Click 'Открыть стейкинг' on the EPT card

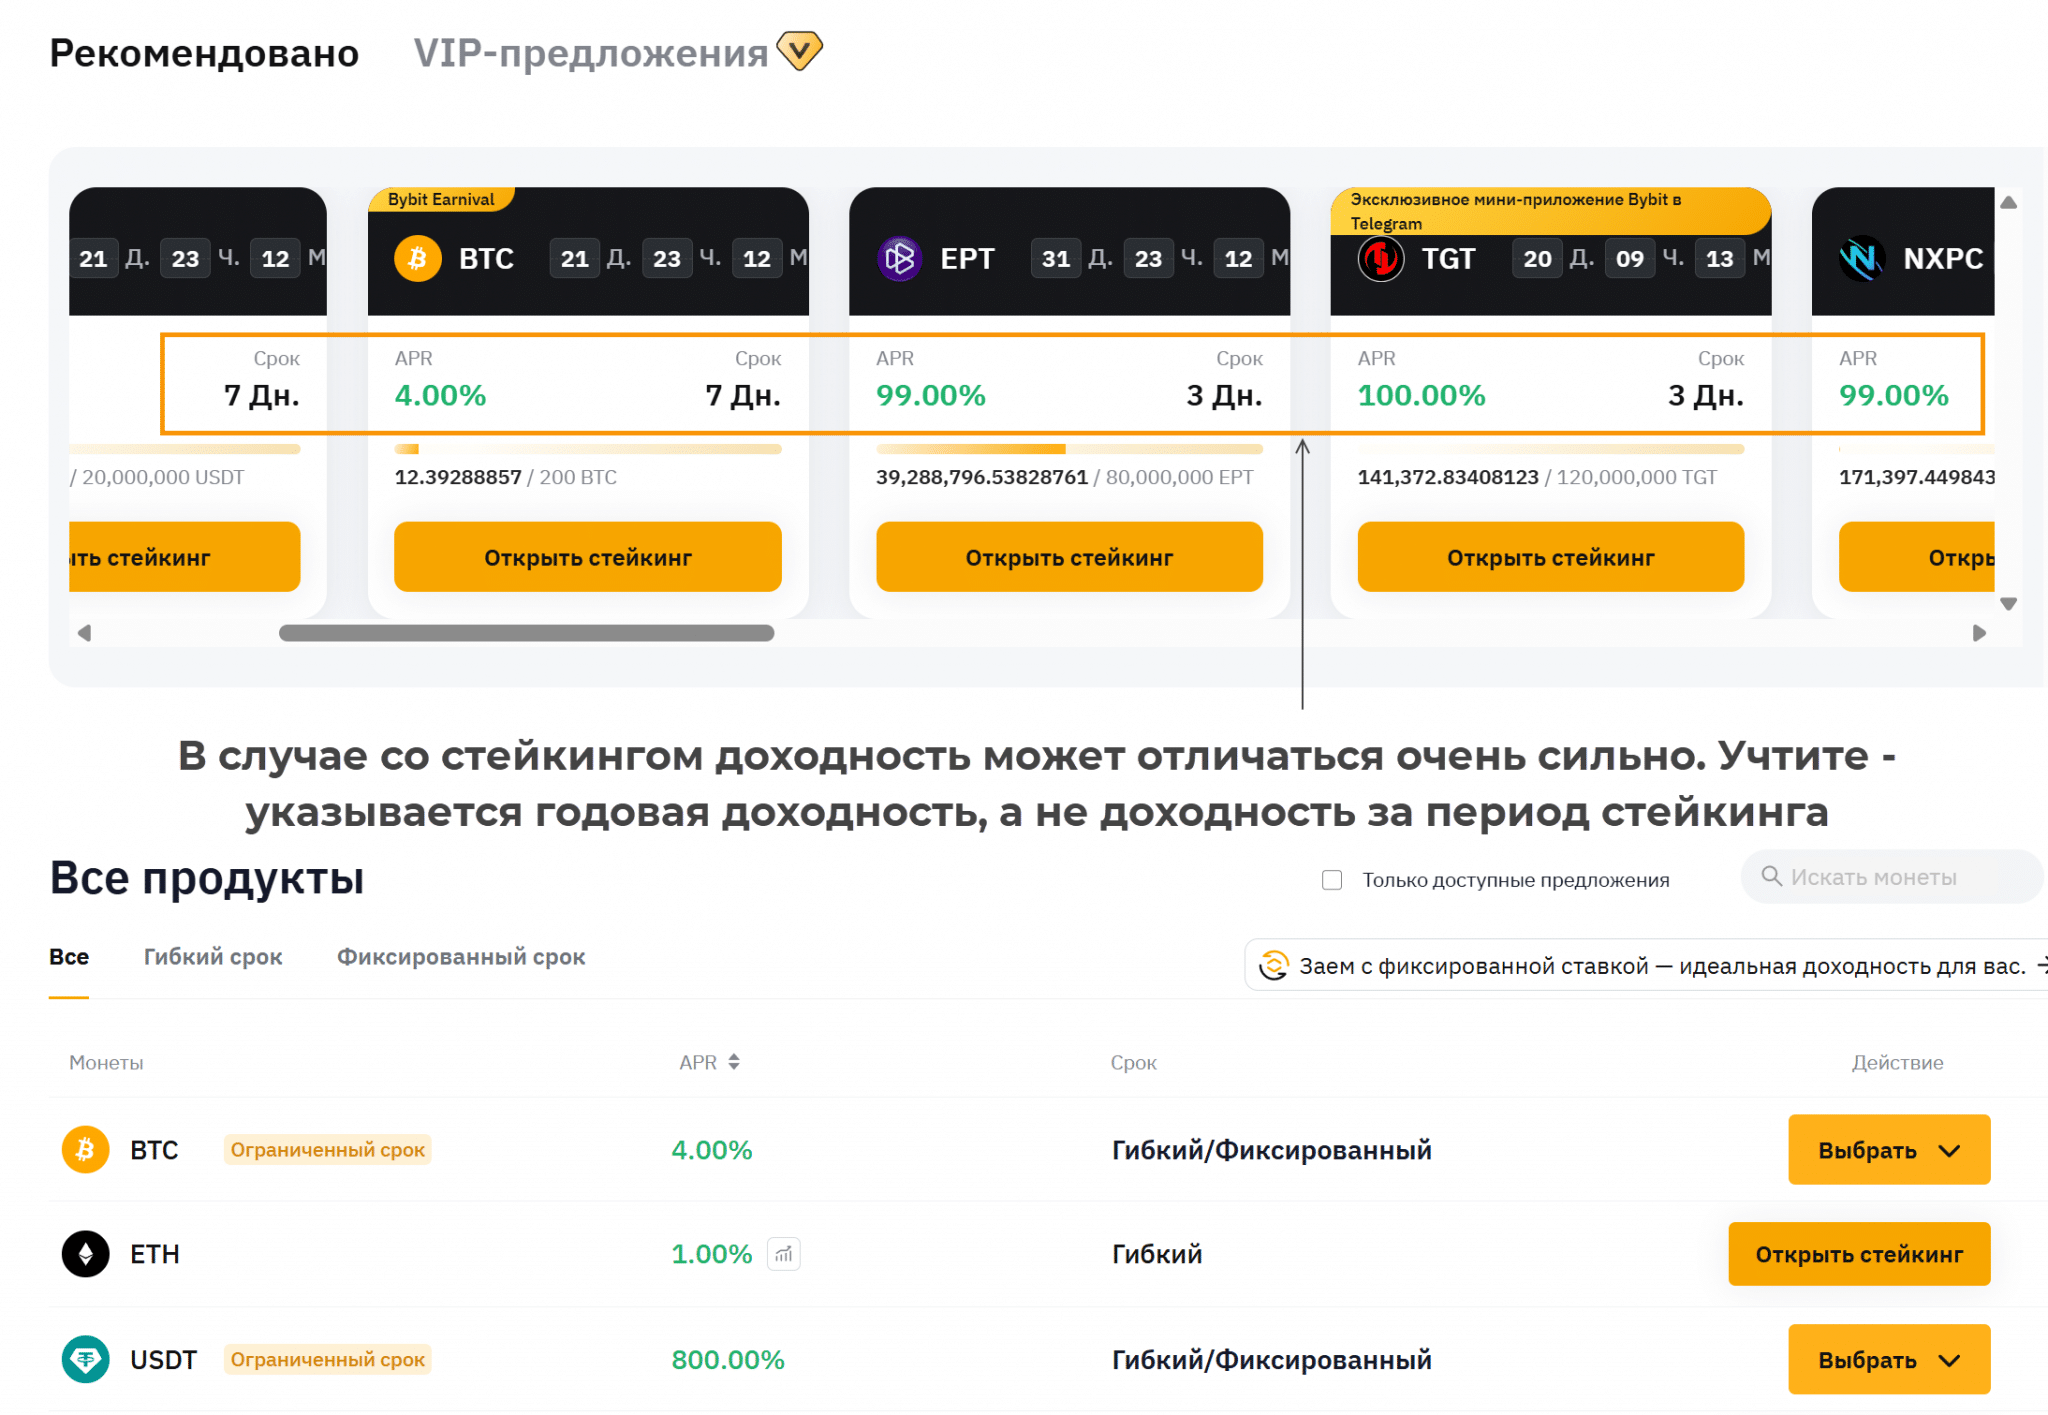(x=1069, y=557)
